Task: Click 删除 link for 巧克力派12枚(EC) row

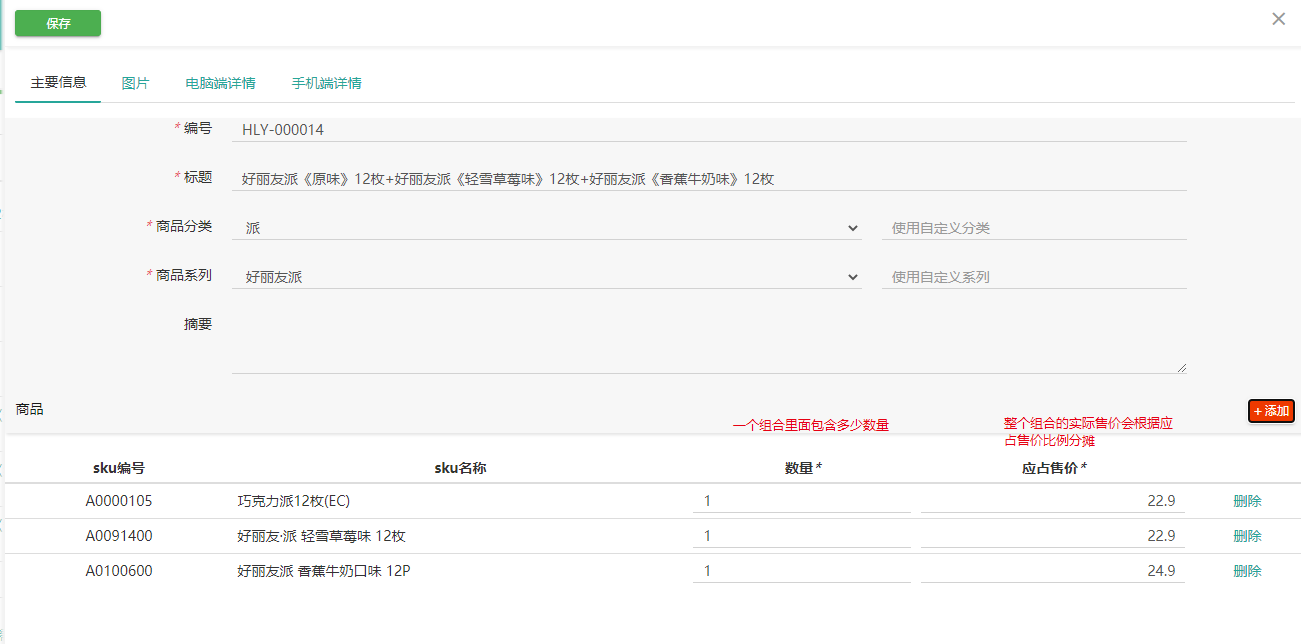Action: [1247, 501]
